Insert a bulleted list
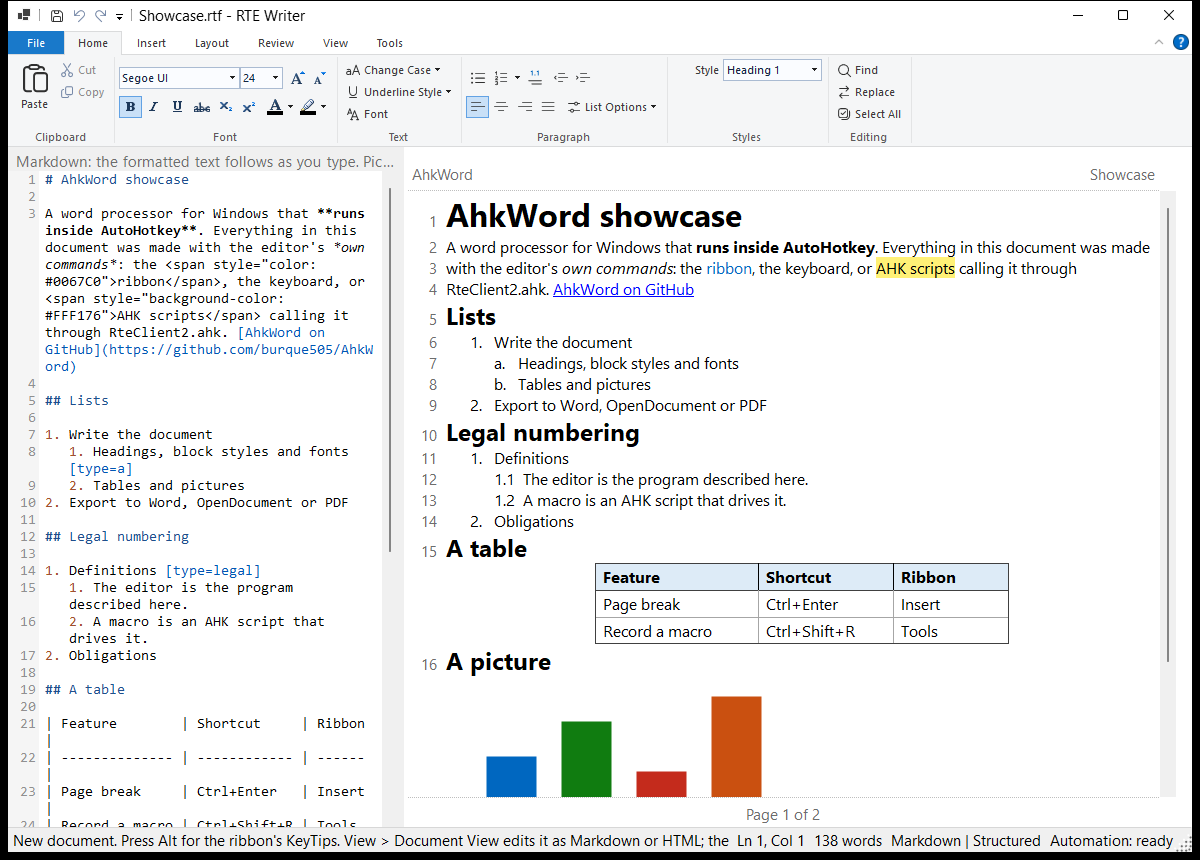 [478, 78]
